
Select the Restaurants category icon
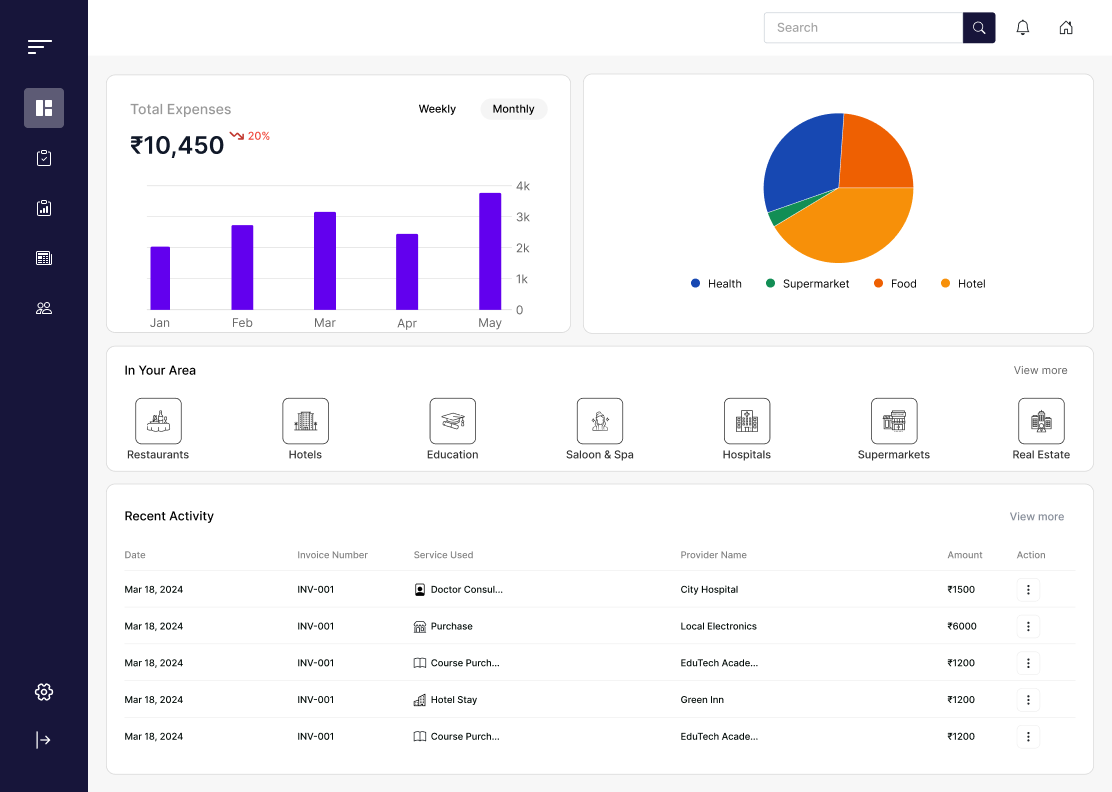tap(157, 420)
